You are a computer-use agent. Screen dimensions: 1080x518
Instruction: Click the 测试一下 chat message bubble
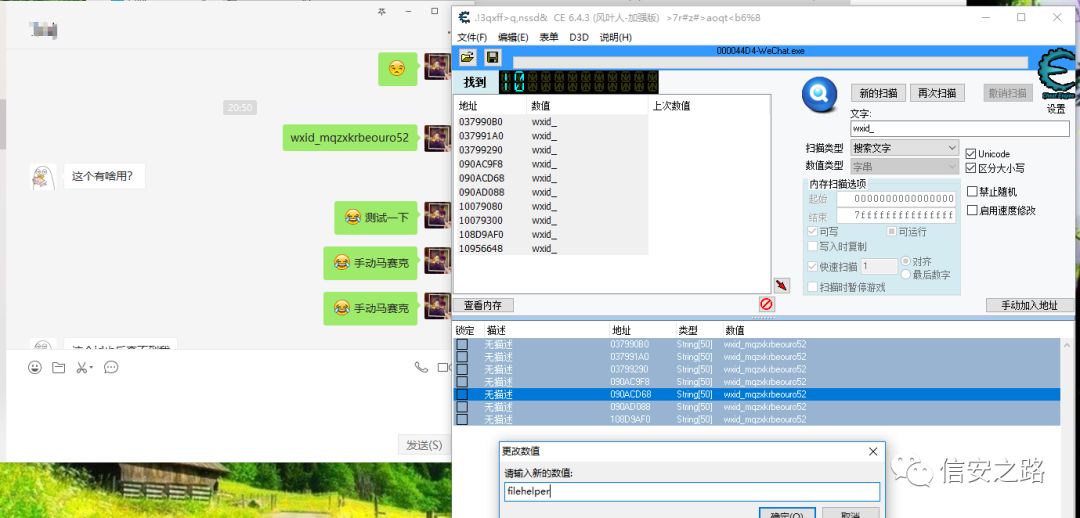pyautogui.click(x=376, y=218)
